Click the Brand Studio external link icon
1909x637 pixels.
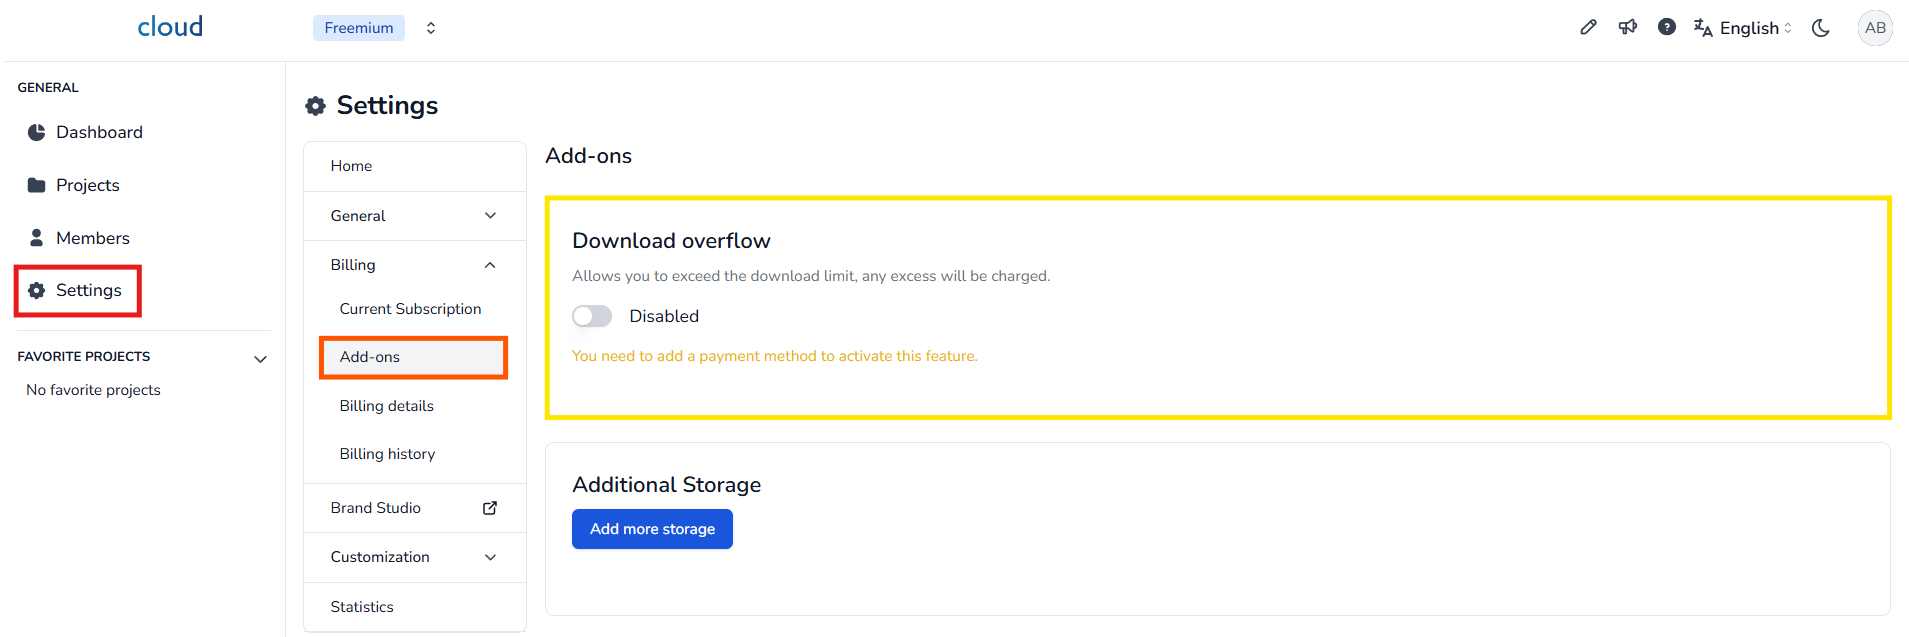[490, 508]
